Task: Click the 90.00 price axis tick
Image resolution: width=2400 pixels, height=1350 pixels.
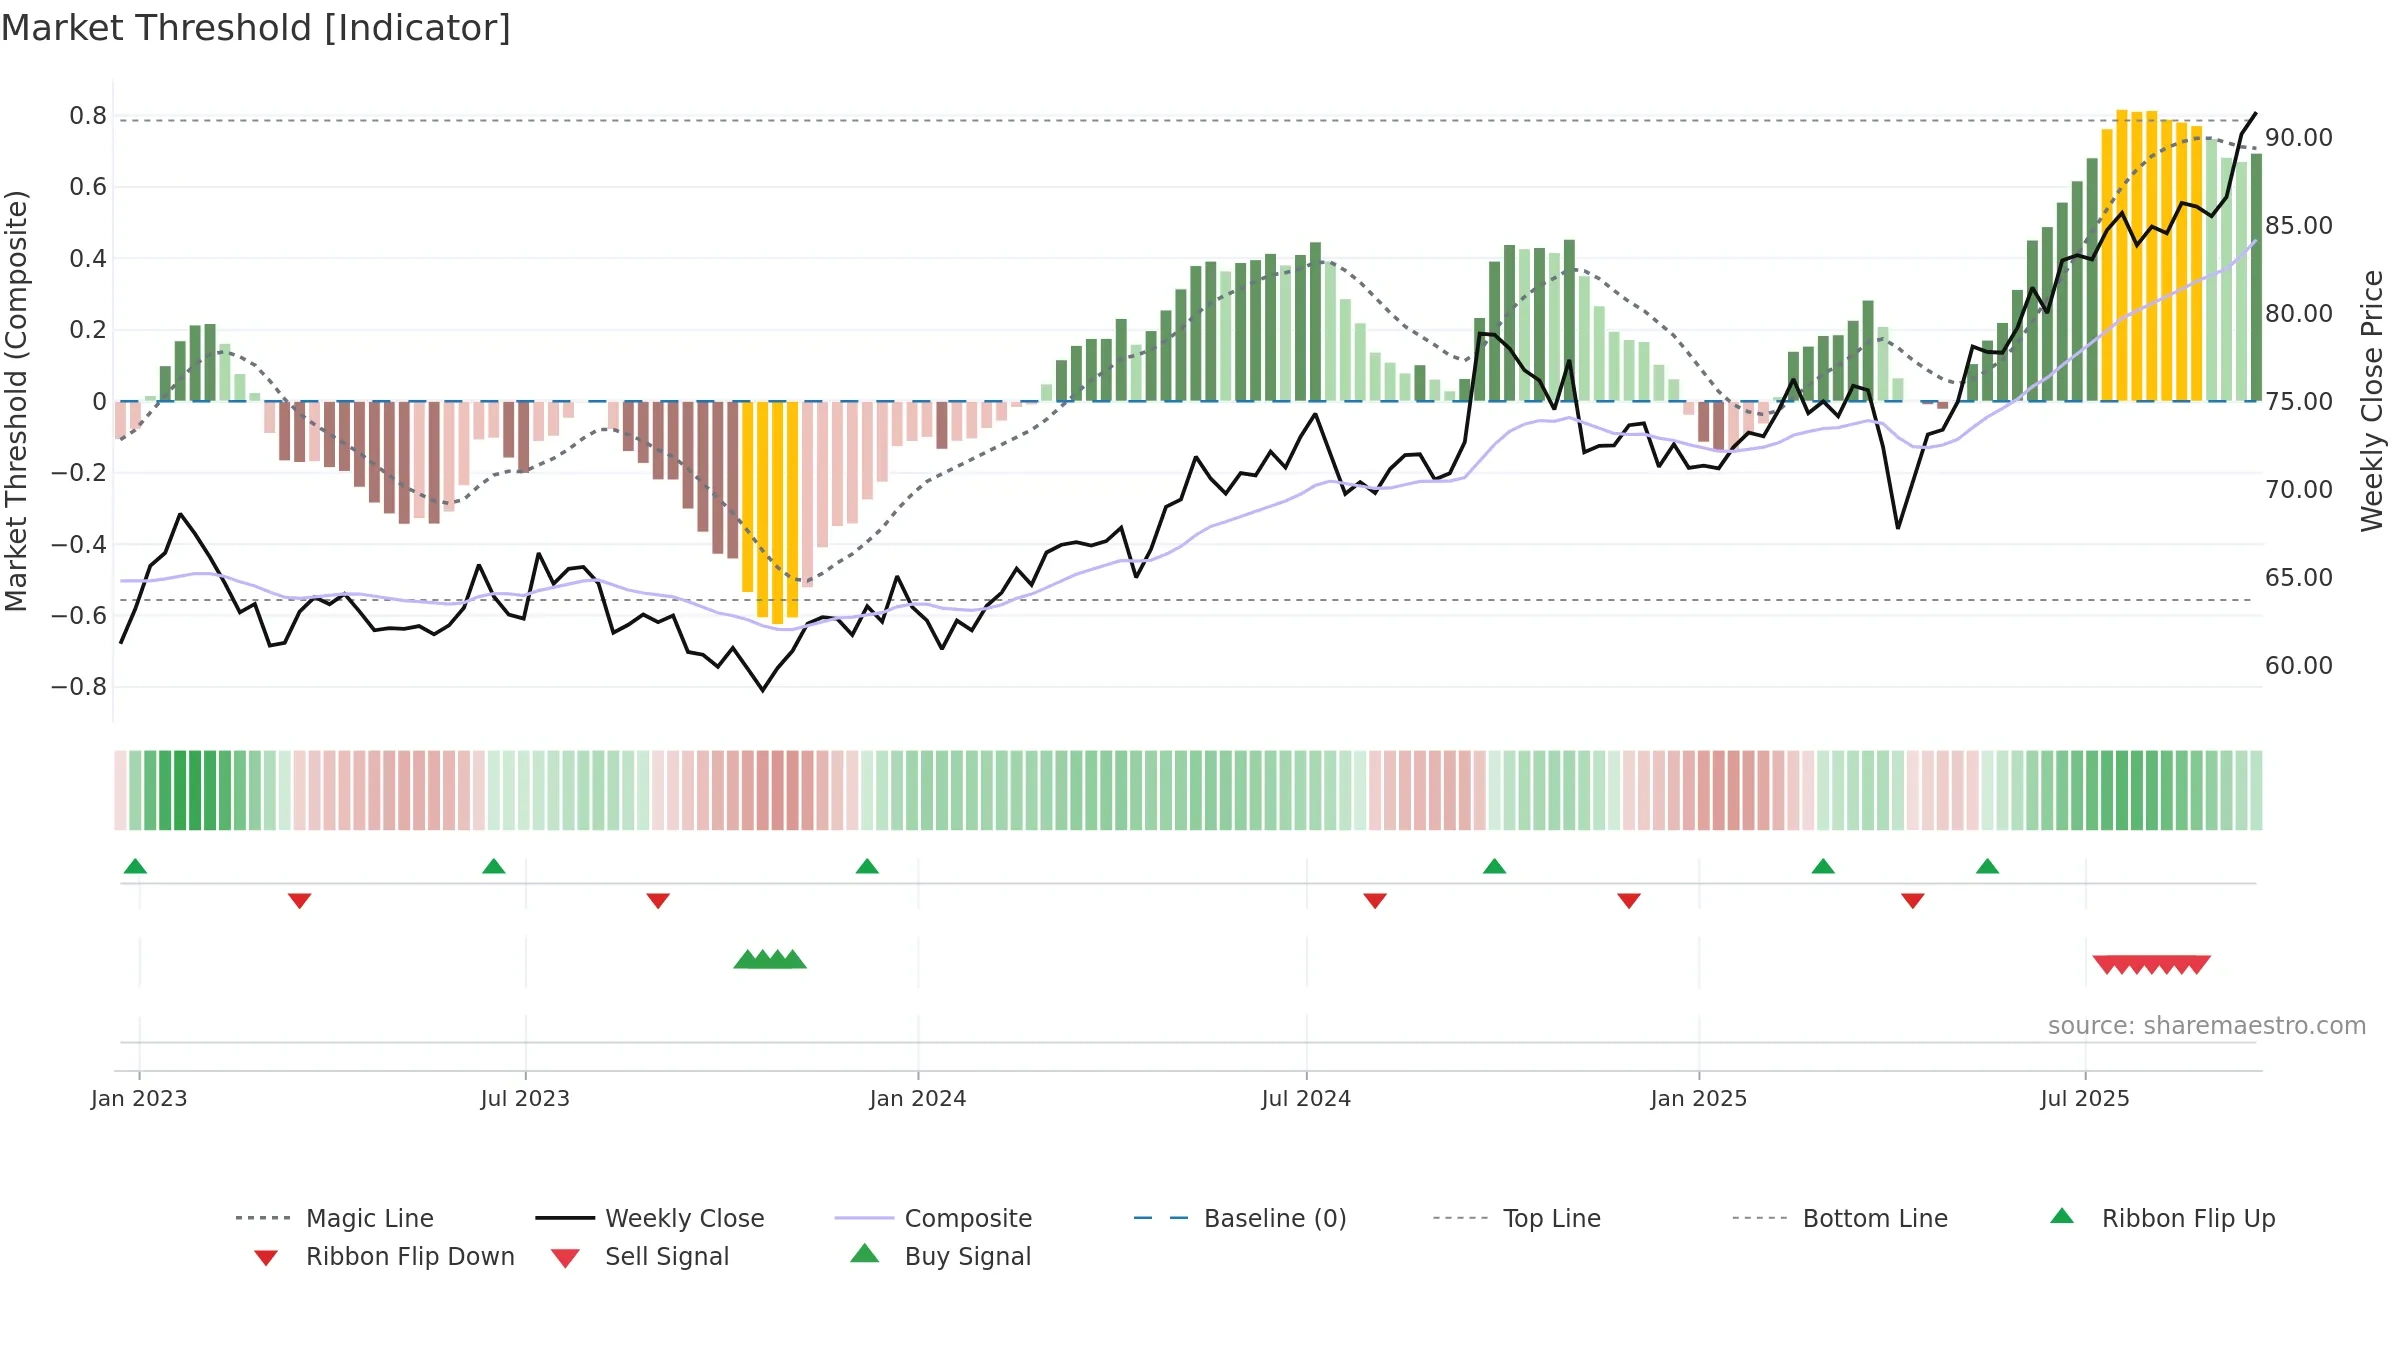Action: pos(2299,138)
